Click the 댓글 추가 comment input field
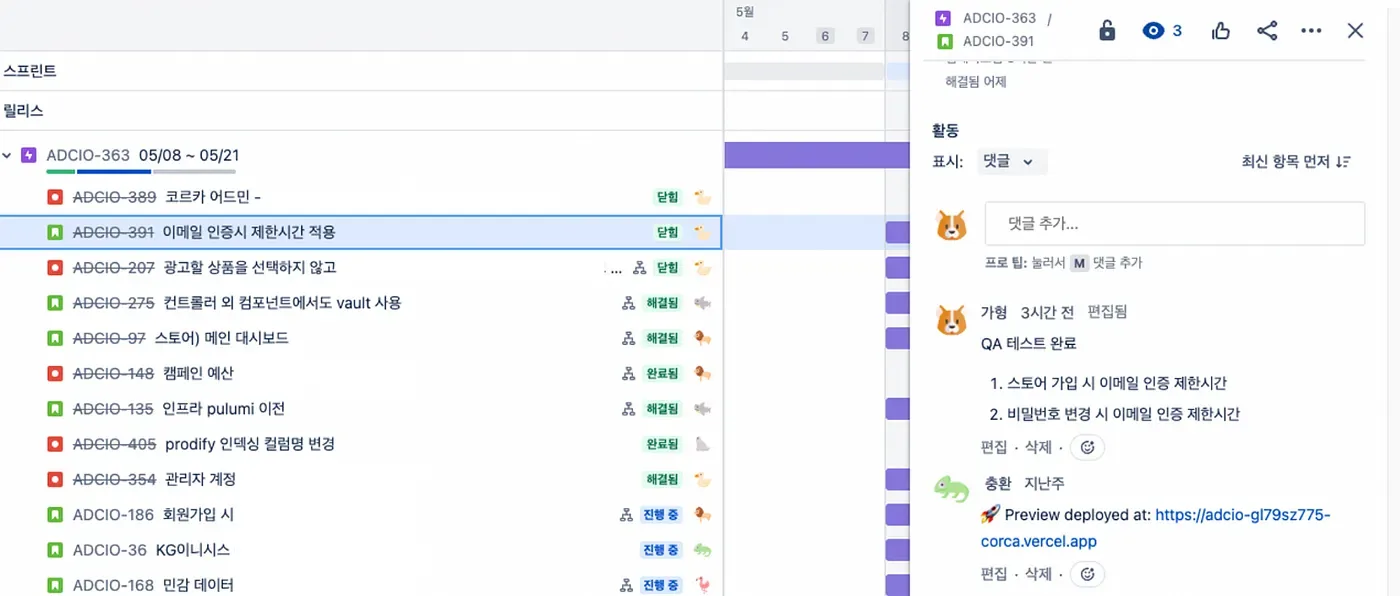Screen dimensions: 1400x596 click(1175, 224)
